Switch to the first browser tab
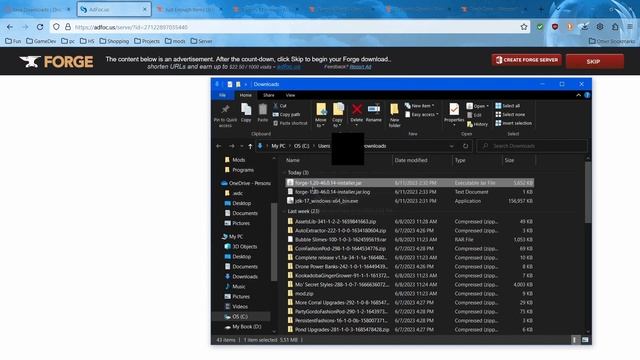Screen dimensions: 640x360 point(37,9)
